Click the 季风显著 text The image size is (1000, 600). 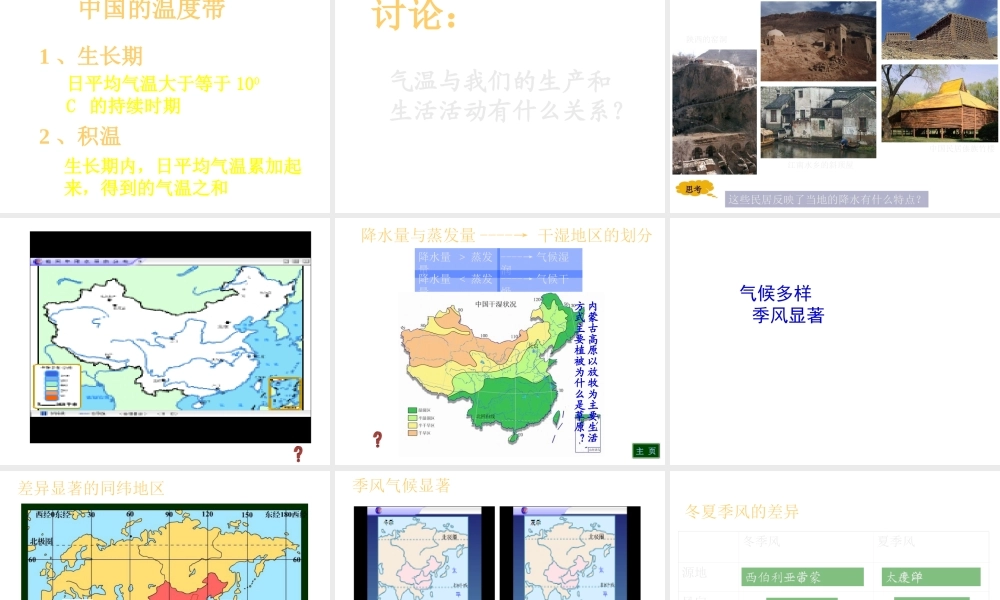(x=788, y=315)
